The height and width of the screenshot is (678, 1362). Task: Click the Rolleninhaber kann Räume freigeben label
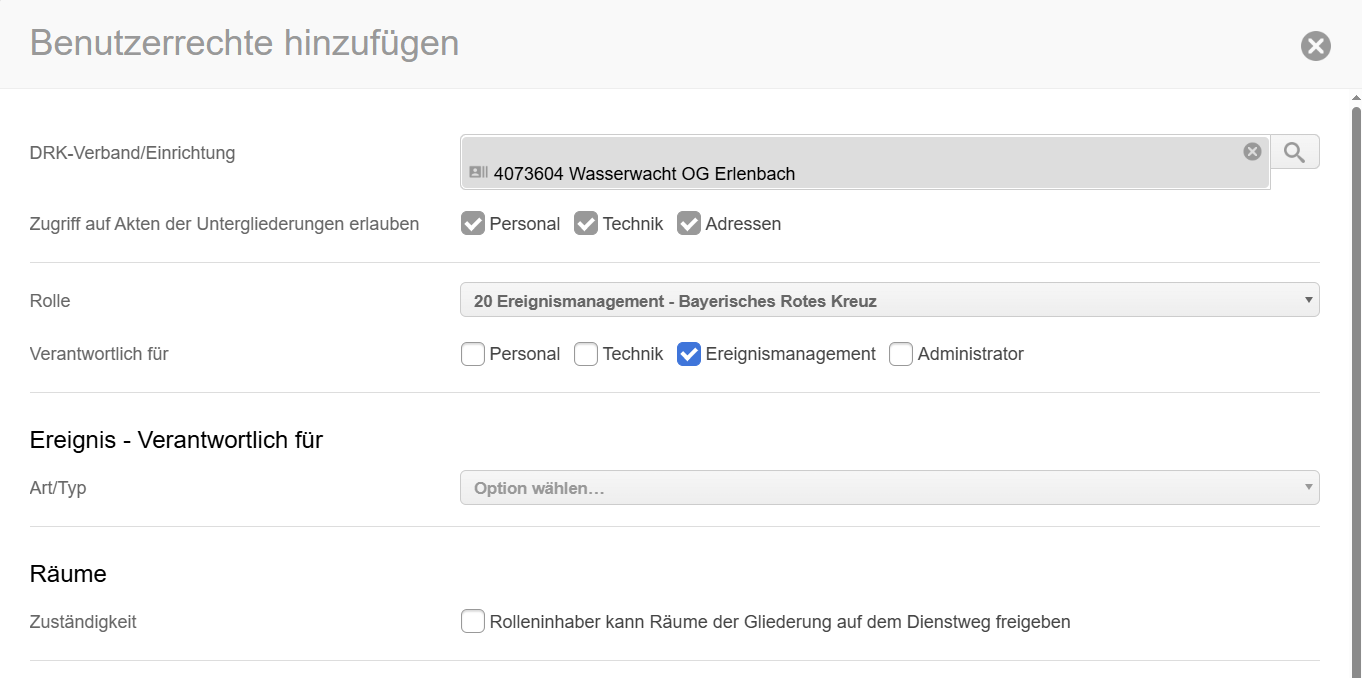pyautogui.click(x=780, y=622)
